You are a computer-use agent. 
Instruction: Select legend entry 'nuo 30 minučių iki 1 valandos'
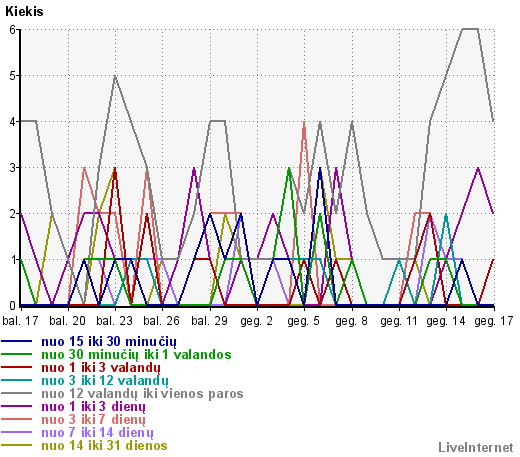136,354
